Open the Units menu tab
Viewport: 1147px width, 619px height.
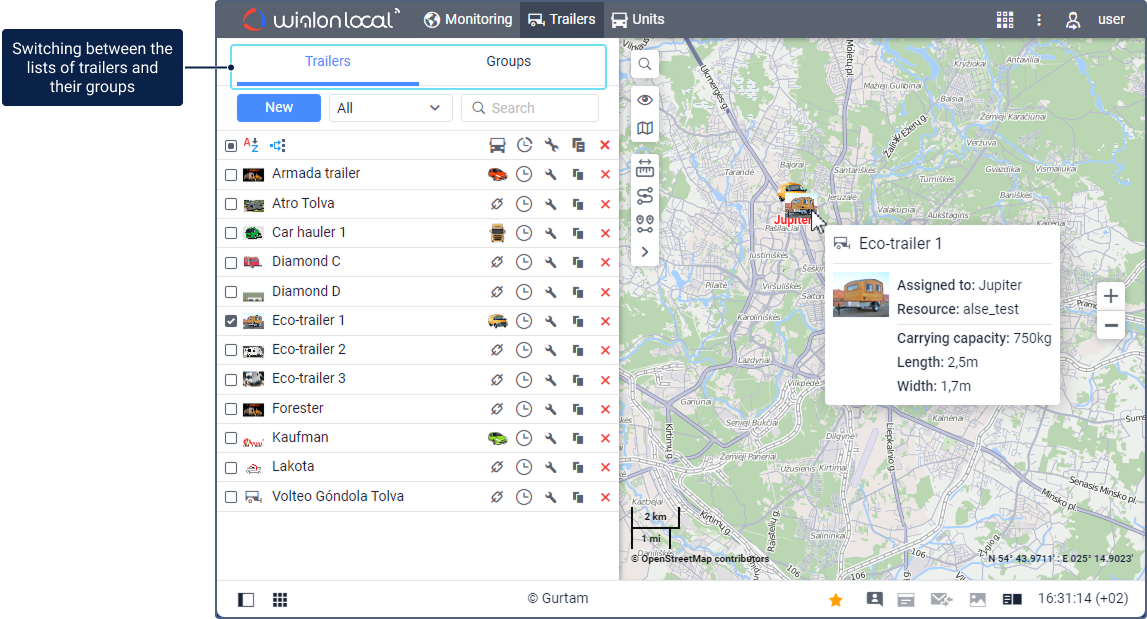(638, 20)
